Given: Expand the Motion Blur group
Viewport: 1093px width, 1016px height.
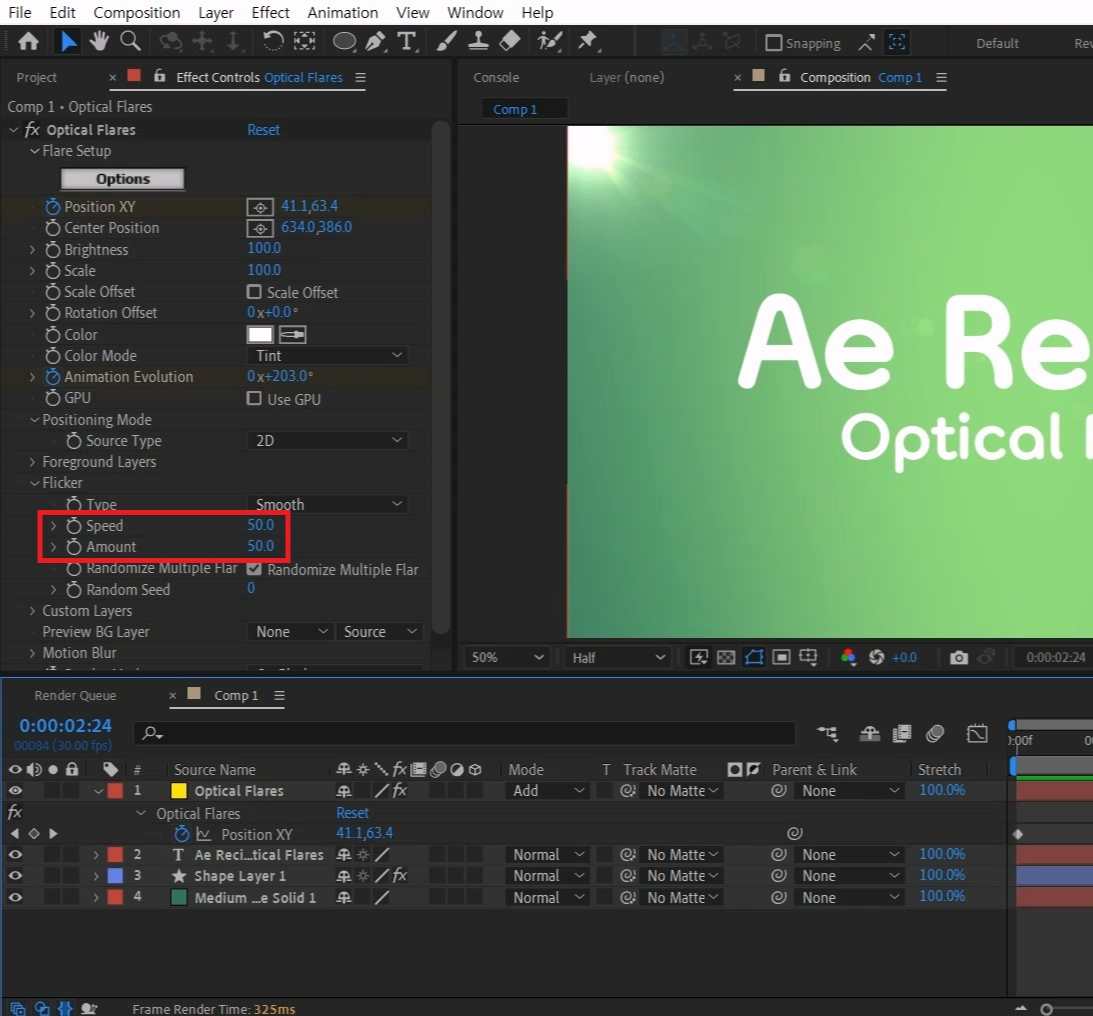Looking at the screenshot, I should (32, 653).
